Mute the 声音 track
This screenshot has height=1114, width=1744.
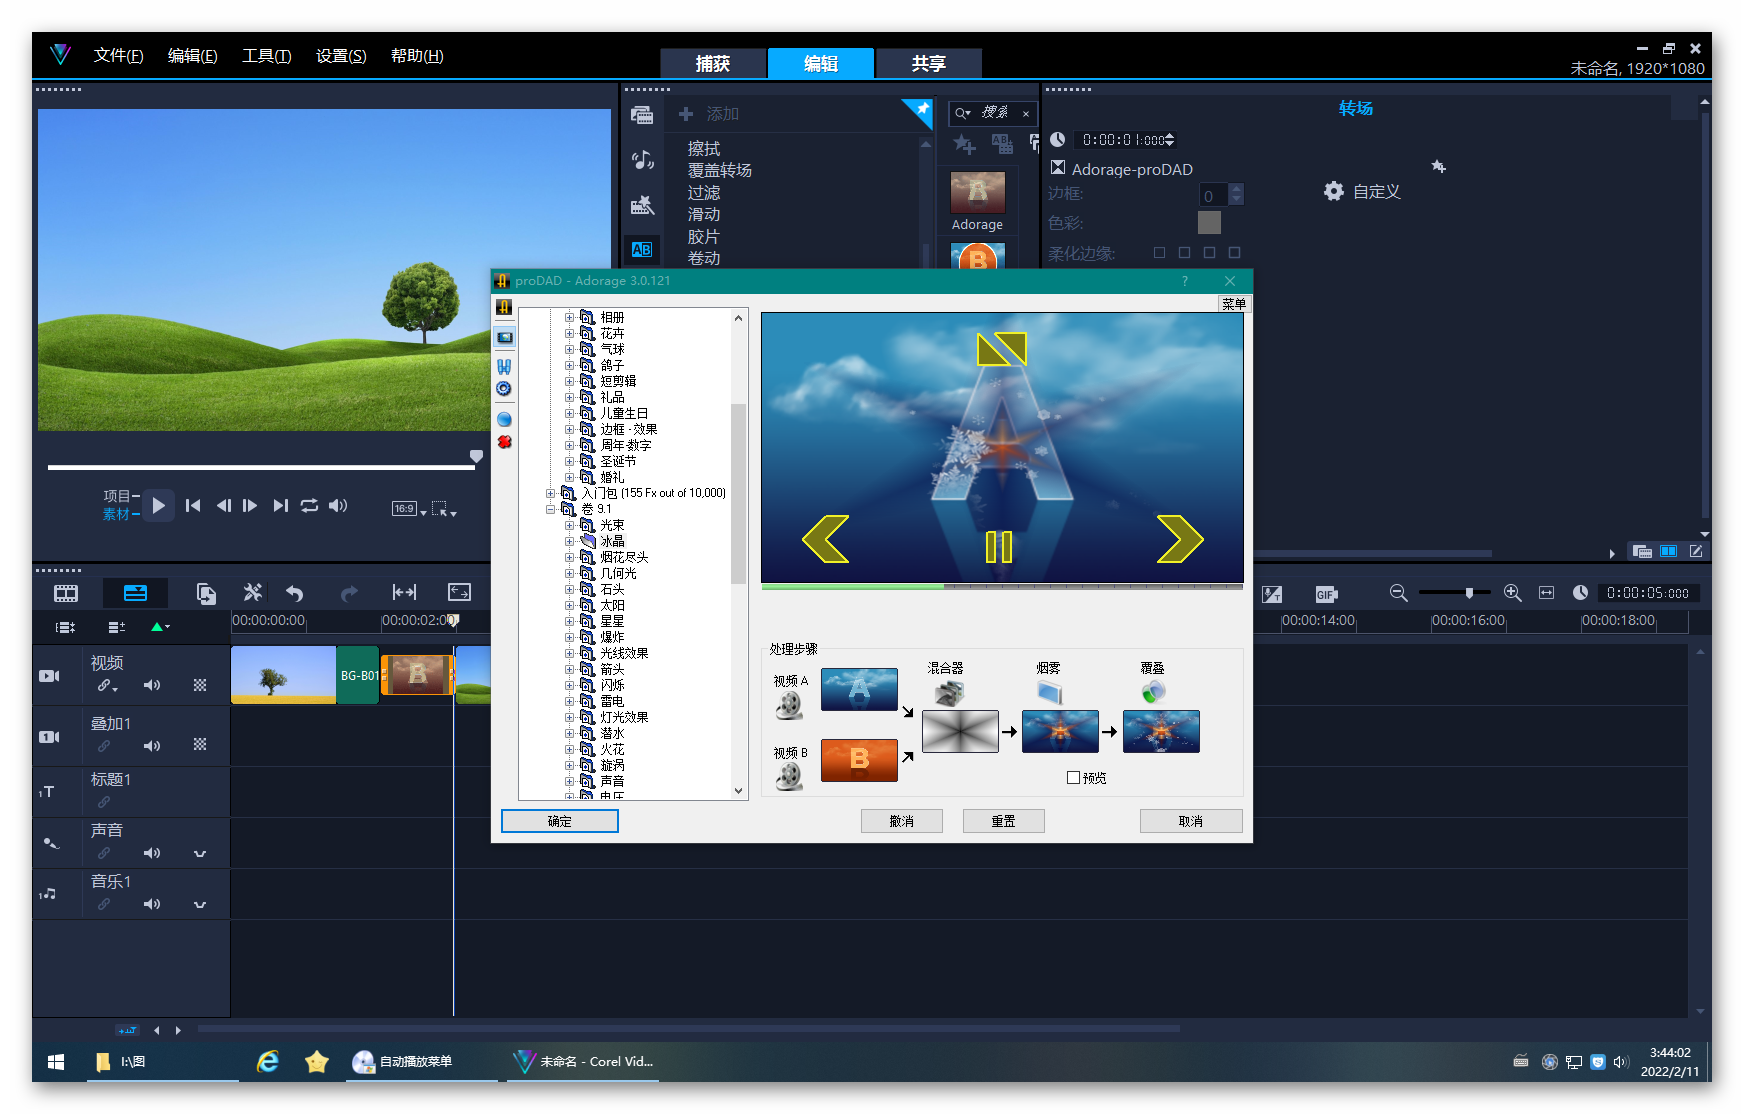point(152,853)
